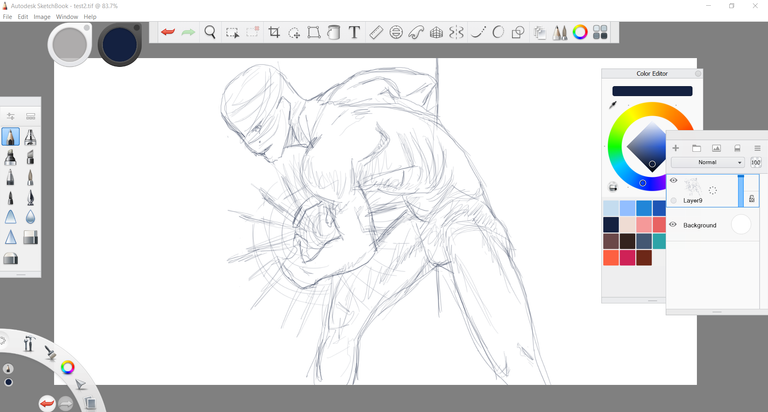Open Brush Library icon in palette

(30, 116)
